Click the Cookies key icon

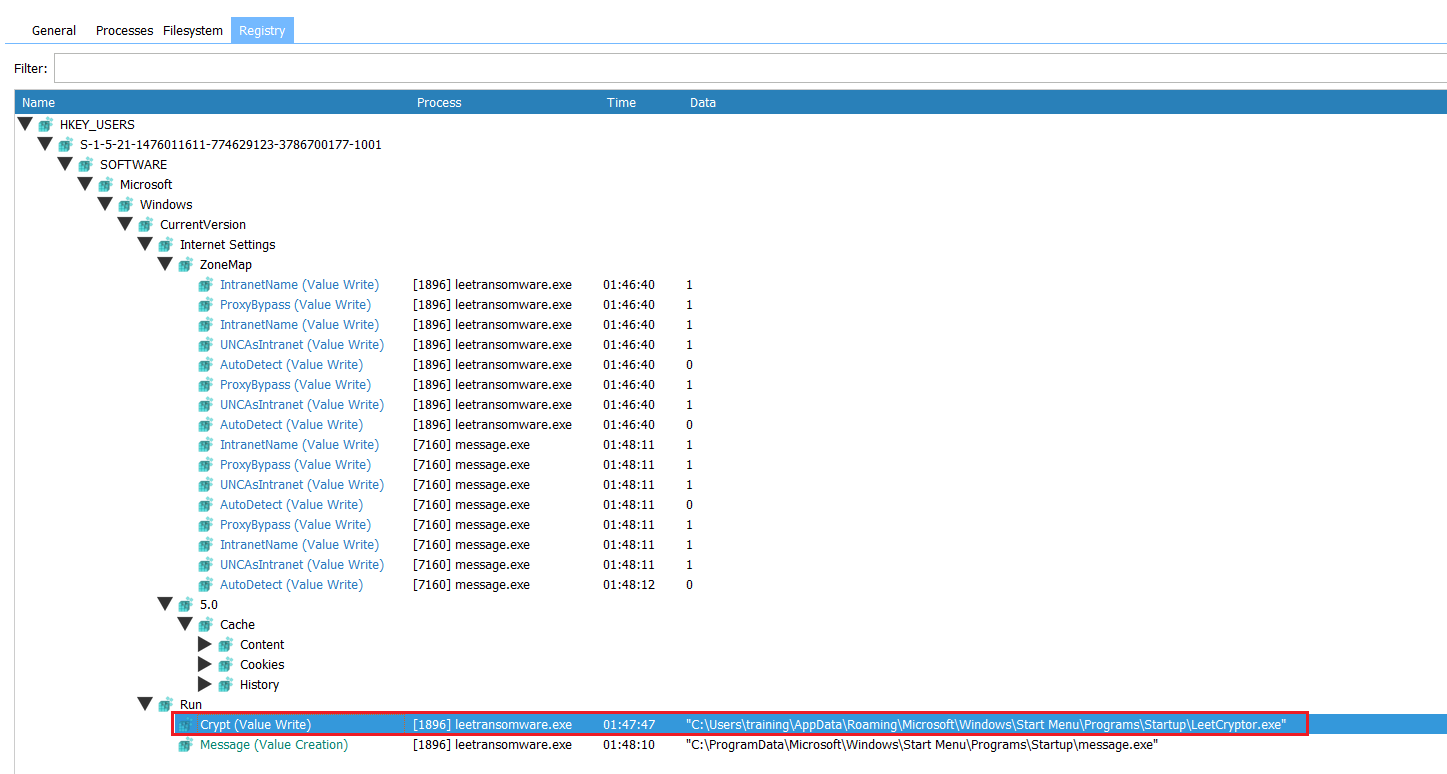click(225, 664)
